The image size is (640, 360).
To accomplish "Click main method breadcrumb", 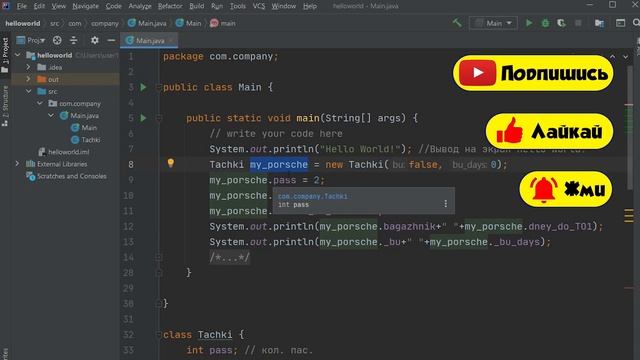I will coord(223,23).
